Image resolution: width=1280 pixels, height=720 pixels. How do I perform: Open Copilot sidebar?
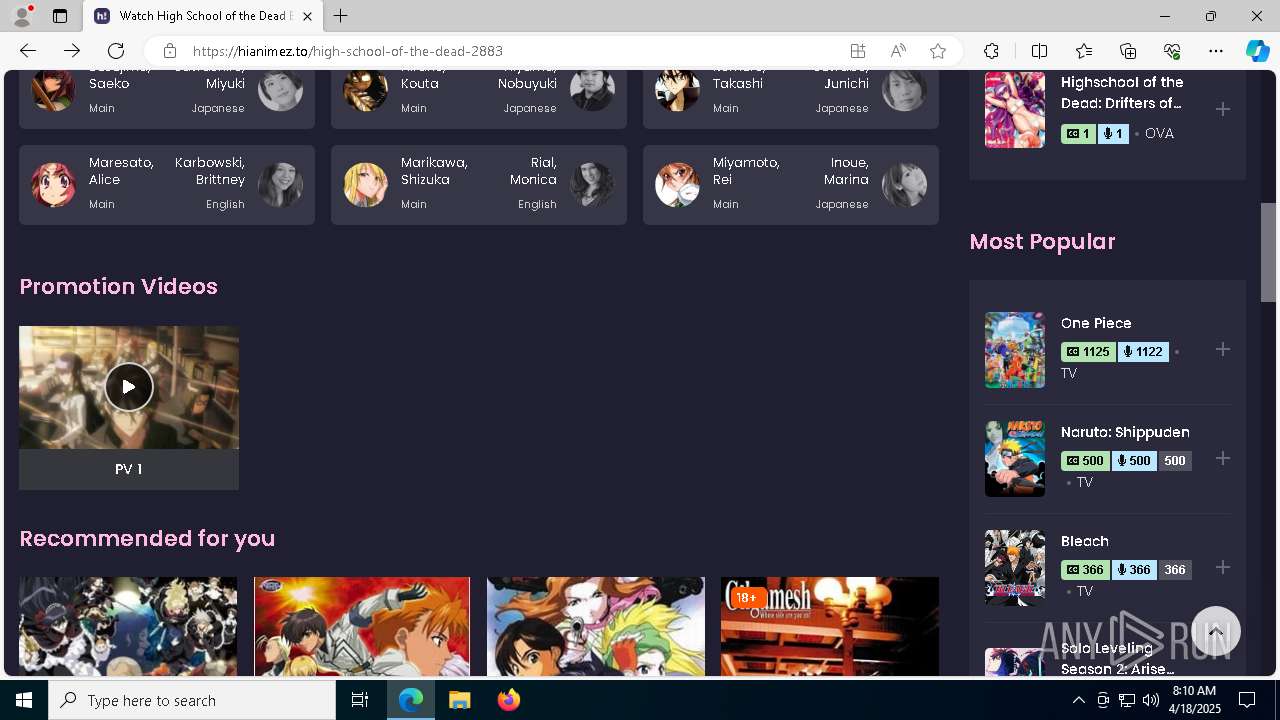[1257, 51]
